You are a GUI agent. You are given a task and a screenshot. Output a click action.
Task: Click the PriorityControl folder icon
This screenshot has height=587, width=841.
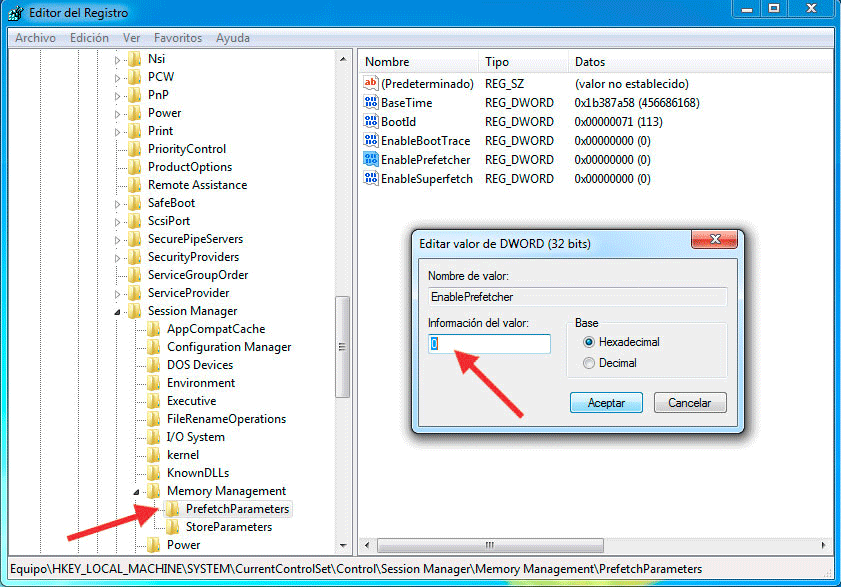pyautogui.click(x=135, y=149)
